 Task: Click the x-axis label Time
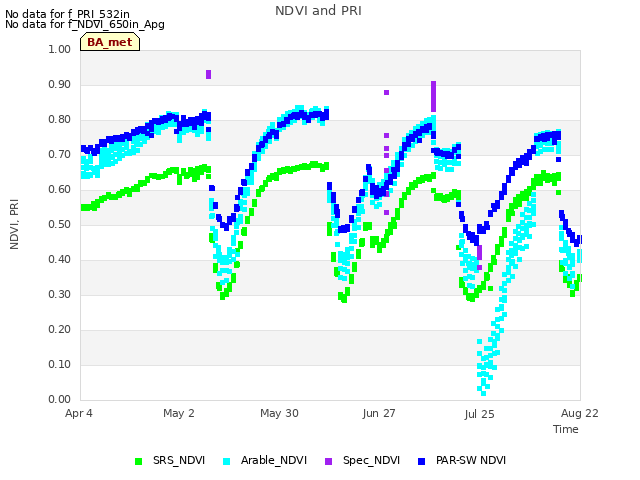click(566, 429)
